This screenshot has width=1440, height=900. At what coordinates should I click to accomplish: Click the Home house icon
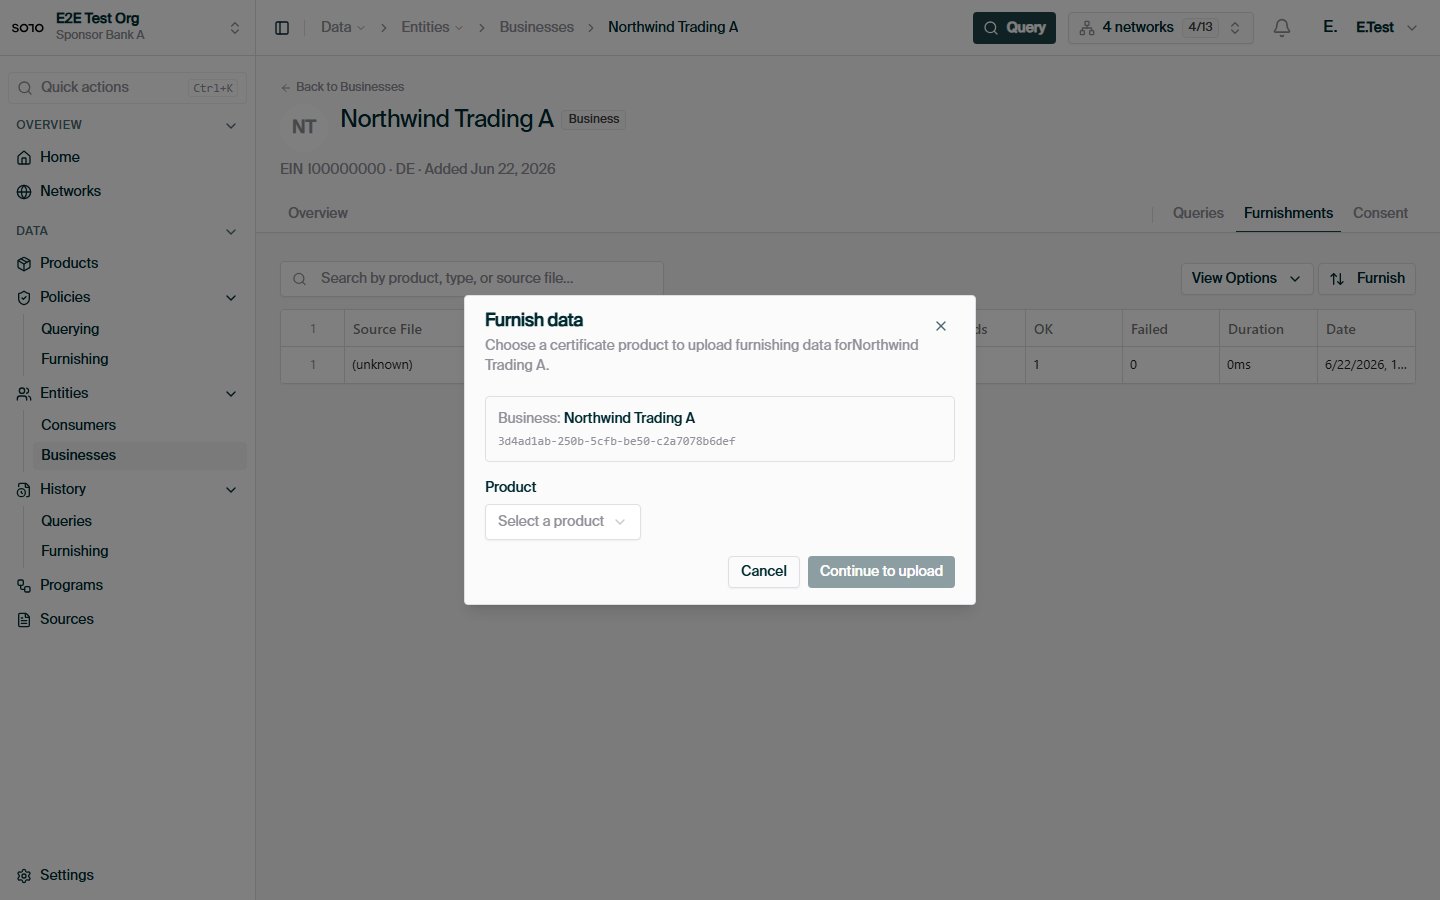click(24, 158)
